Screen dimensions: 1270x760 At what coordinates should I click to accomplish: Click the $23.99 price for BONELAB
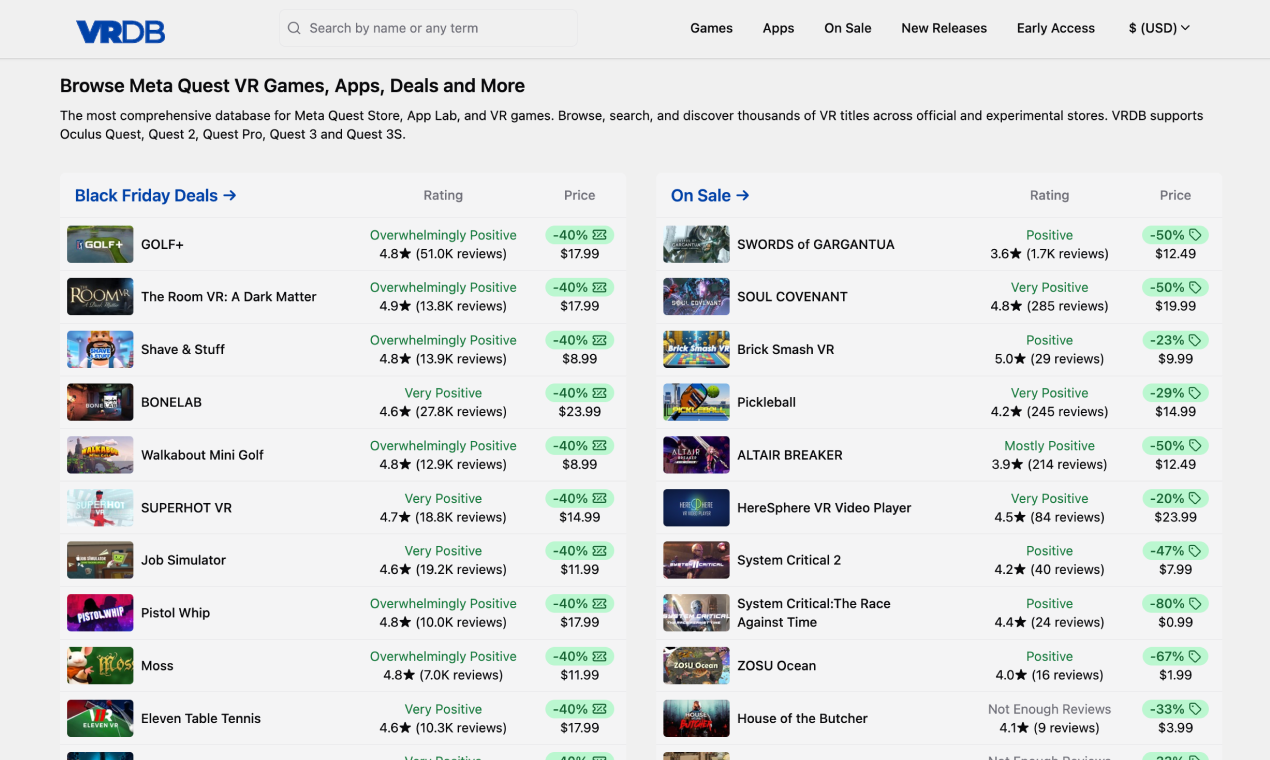(x=579, y=412)
